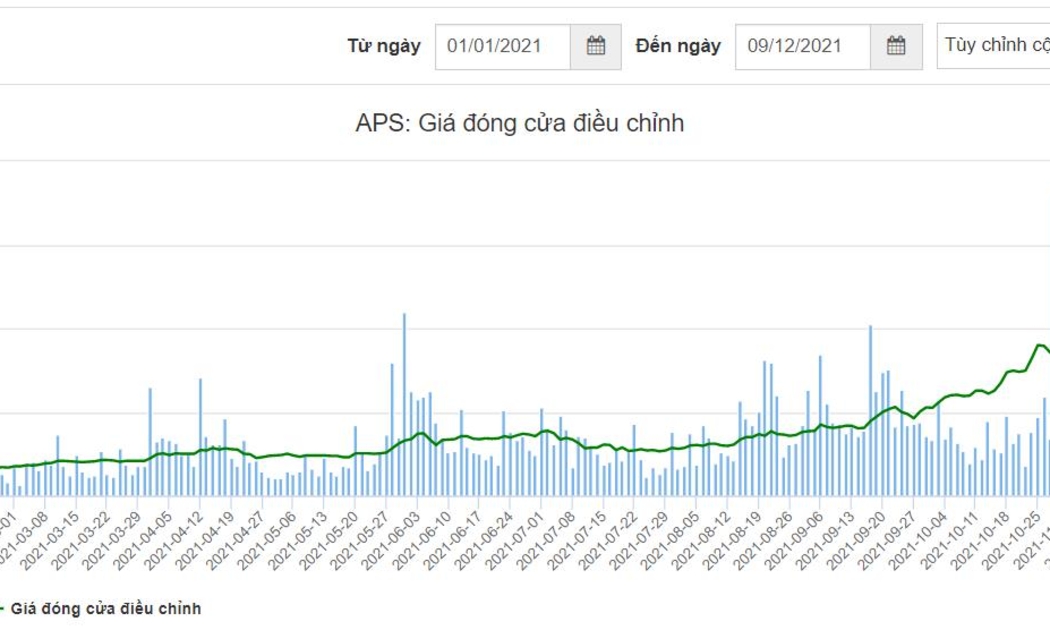The width and height of the screenshot is (1050, 630).
Task: Click the tall volume bar near 2021-09-20
Action: (x=871, y=410)
